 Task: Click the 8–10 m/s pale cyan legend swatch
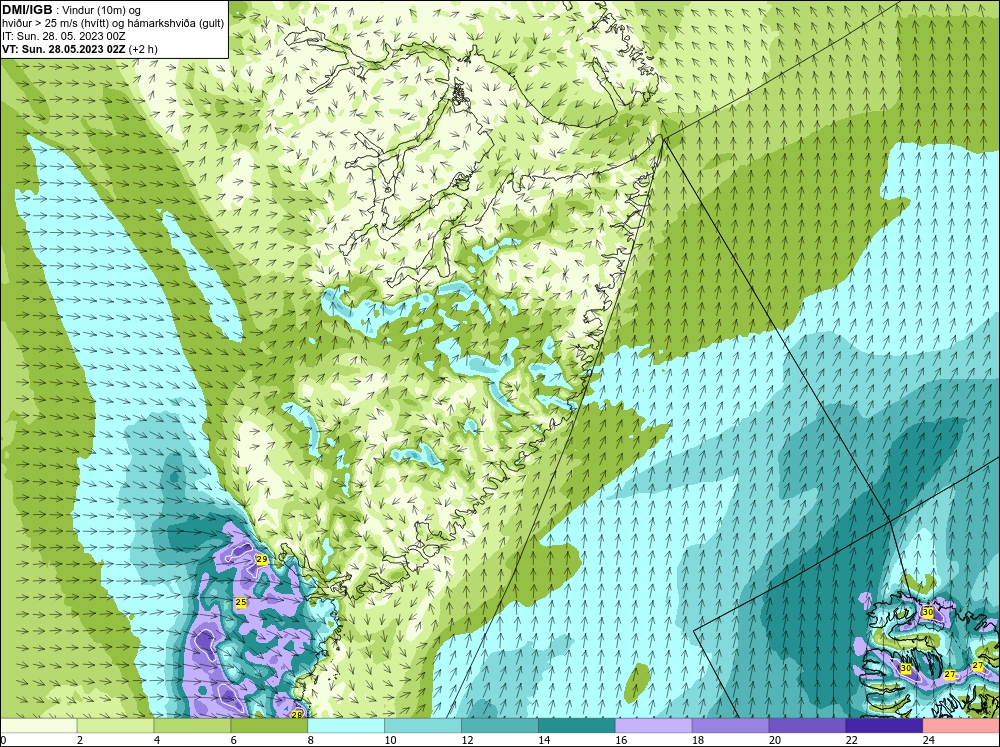346,725
